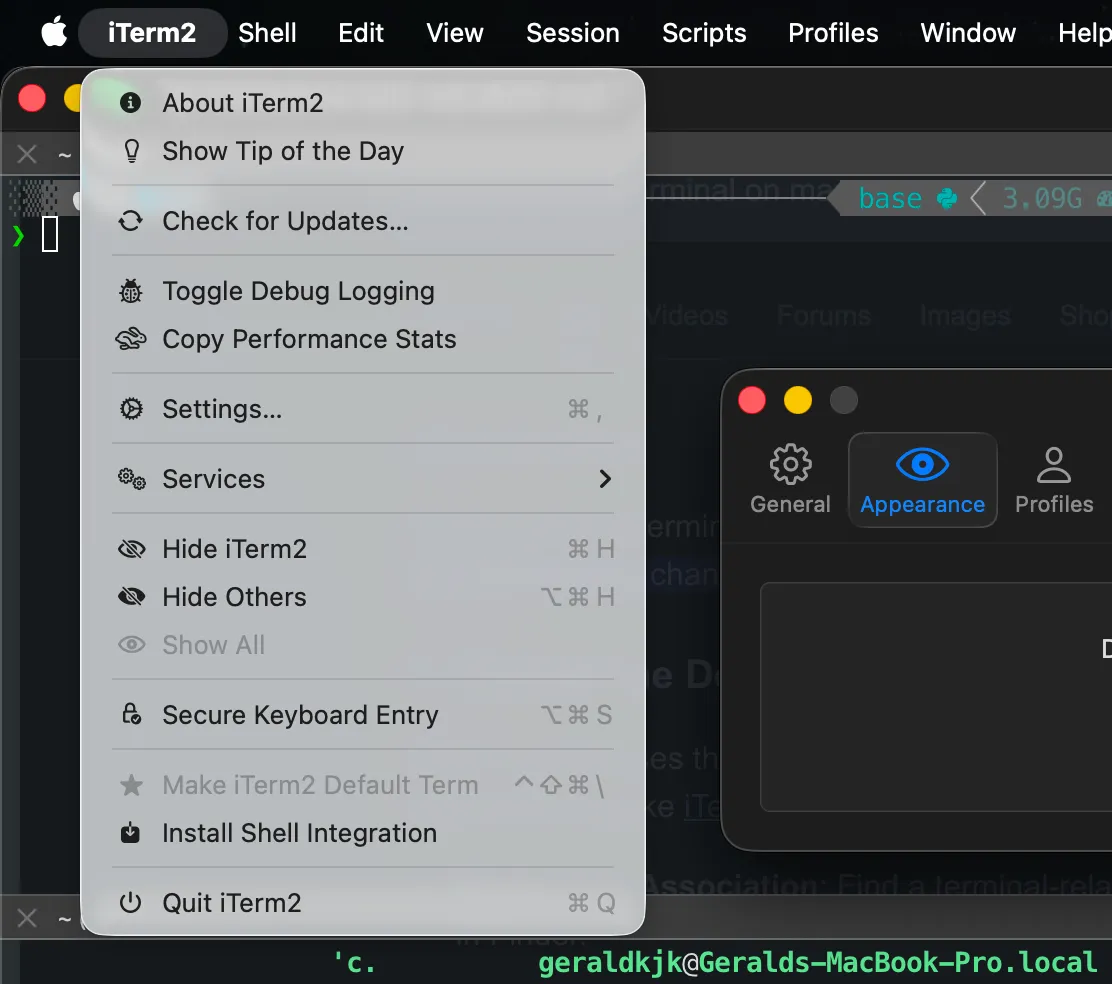Close the iTerm2 window with red button

click(32, 98)
